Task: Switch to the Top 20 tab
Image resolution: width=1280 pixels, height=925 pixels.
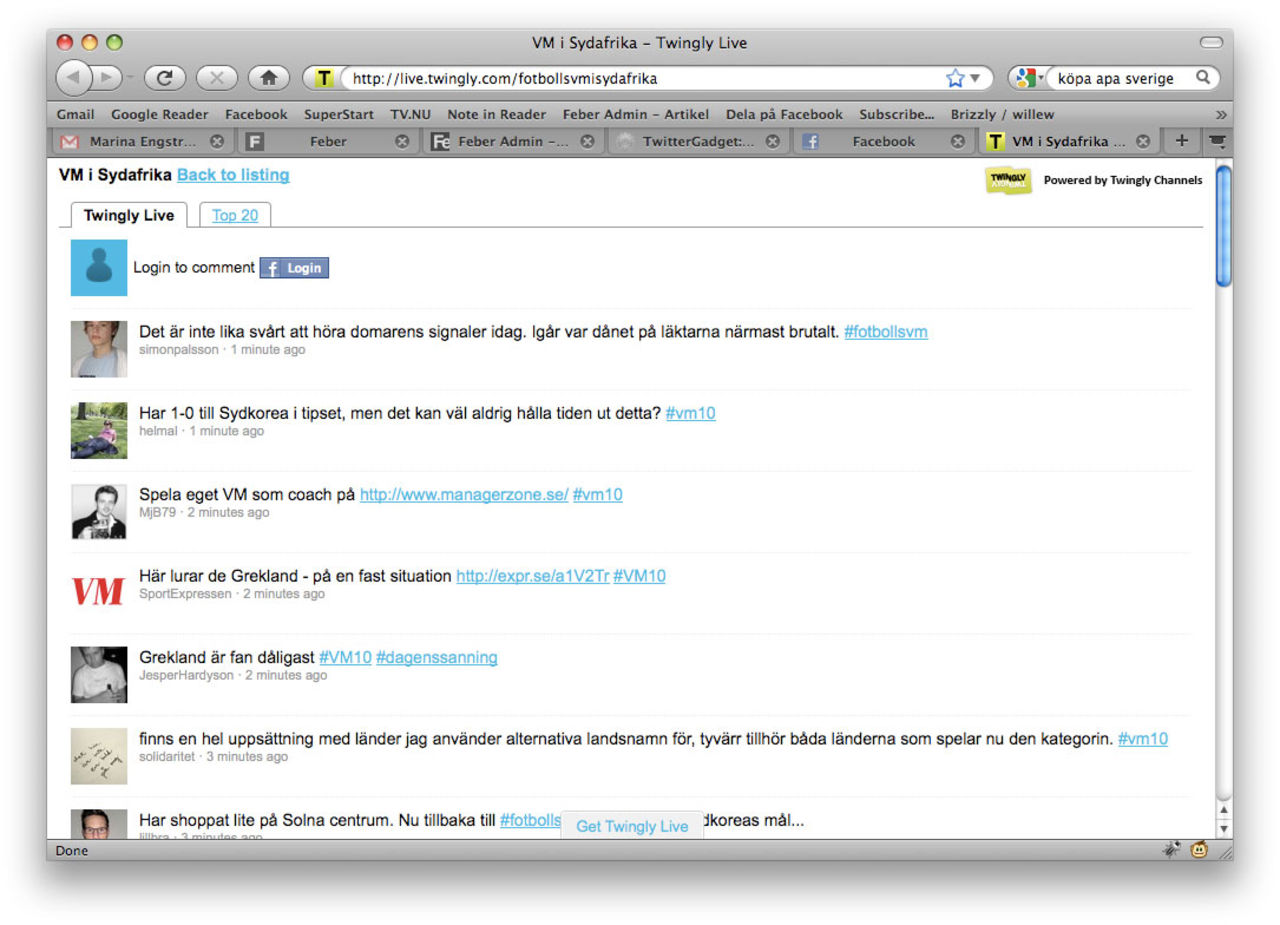Action: point(235,215)
